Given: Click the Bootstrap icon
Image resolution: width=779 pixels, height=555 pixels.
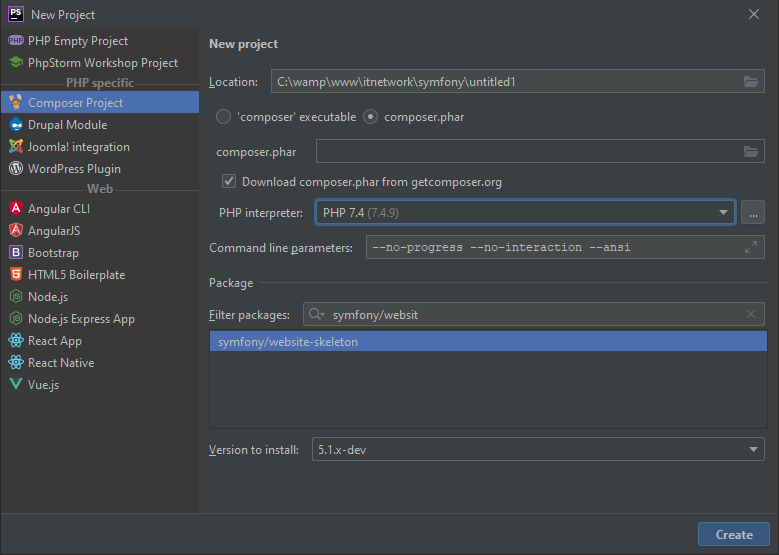Looking at the screenshot, I should (16, 252).
